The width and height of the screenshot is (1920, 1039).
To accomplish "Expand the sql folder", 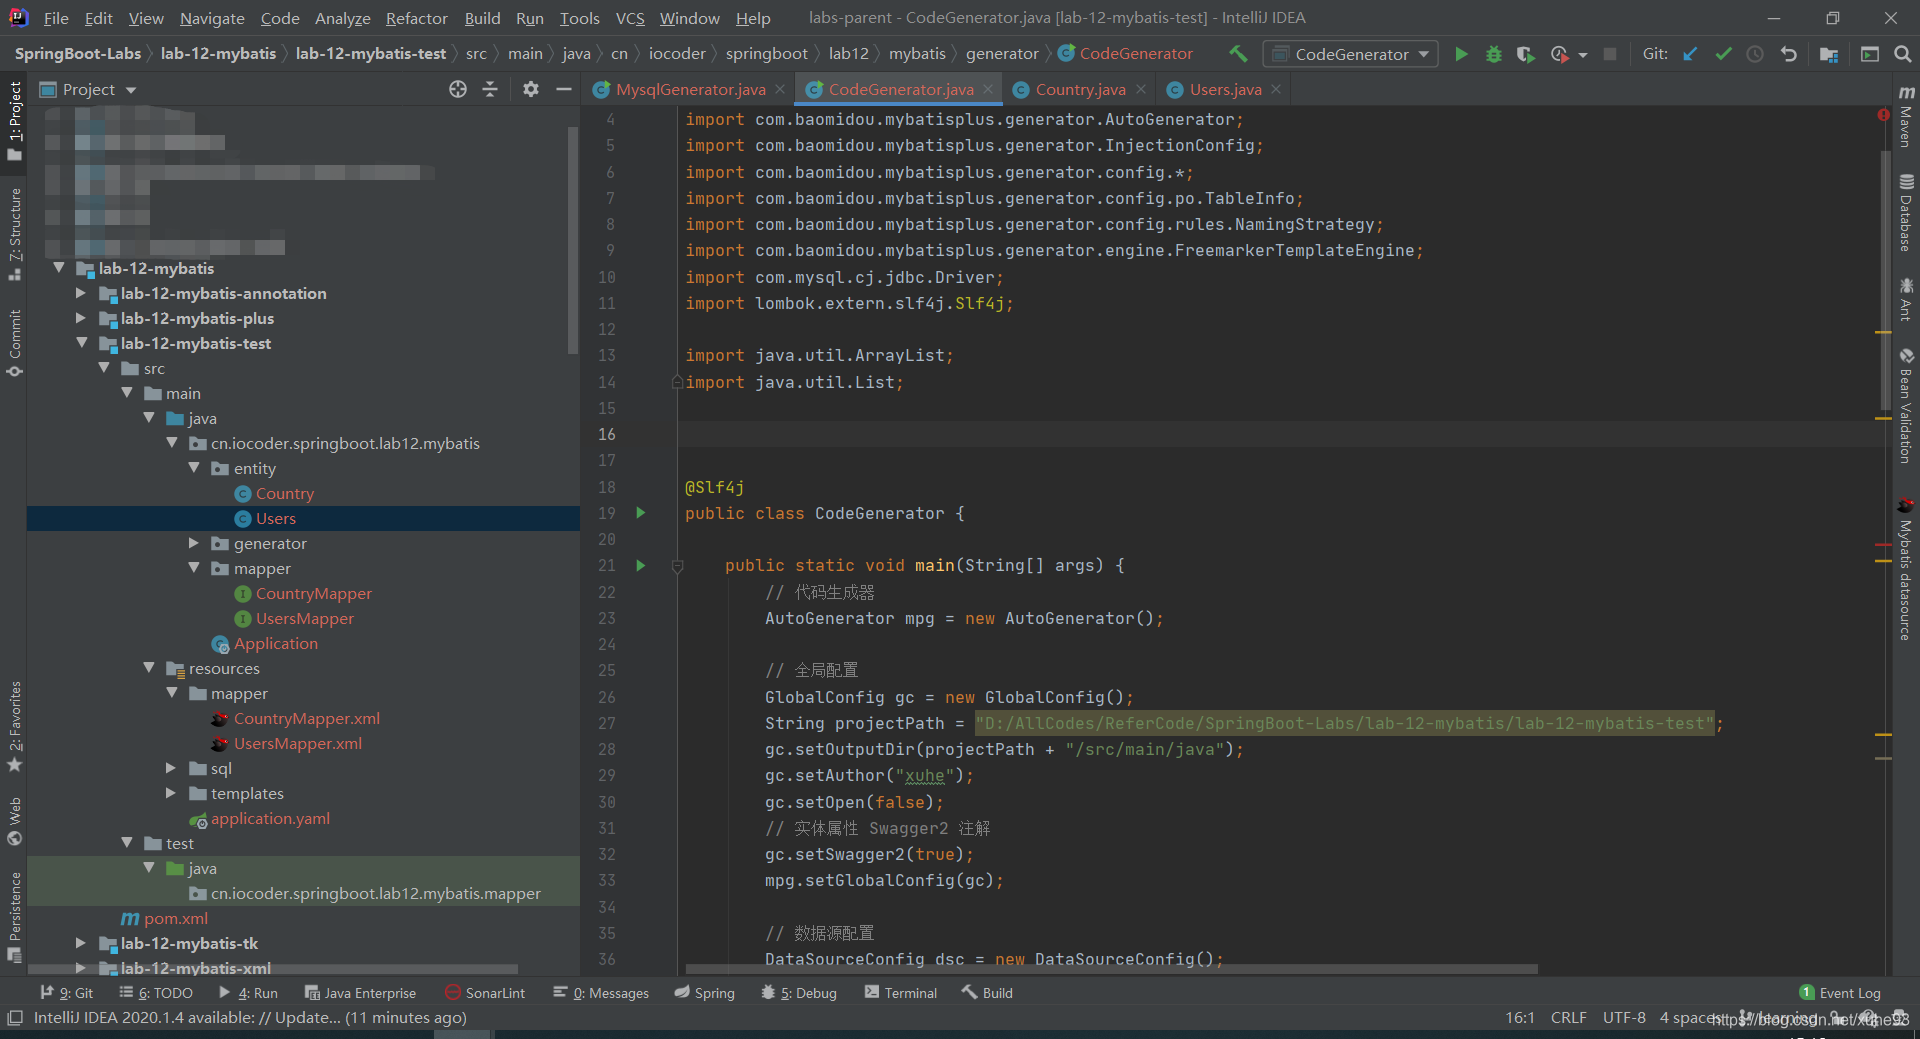I will (171, 768).
